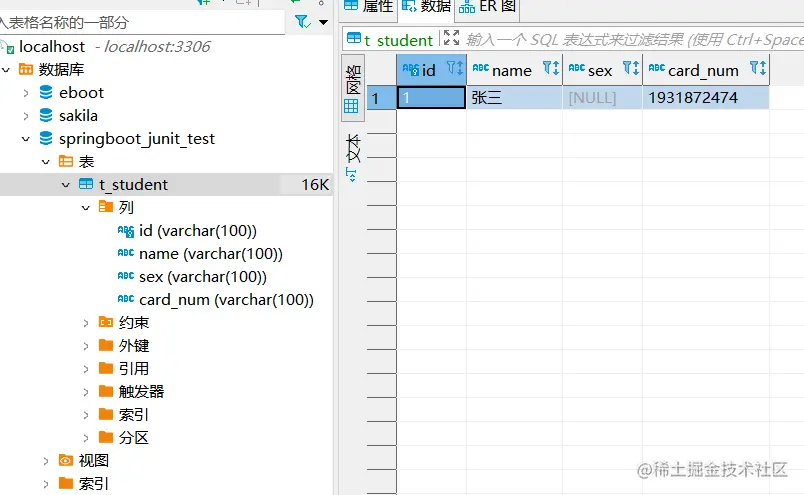Switch to the 数据 data tab
This screenshot has width=804, height=495.
pyautogui.click(x=427, y=7)
